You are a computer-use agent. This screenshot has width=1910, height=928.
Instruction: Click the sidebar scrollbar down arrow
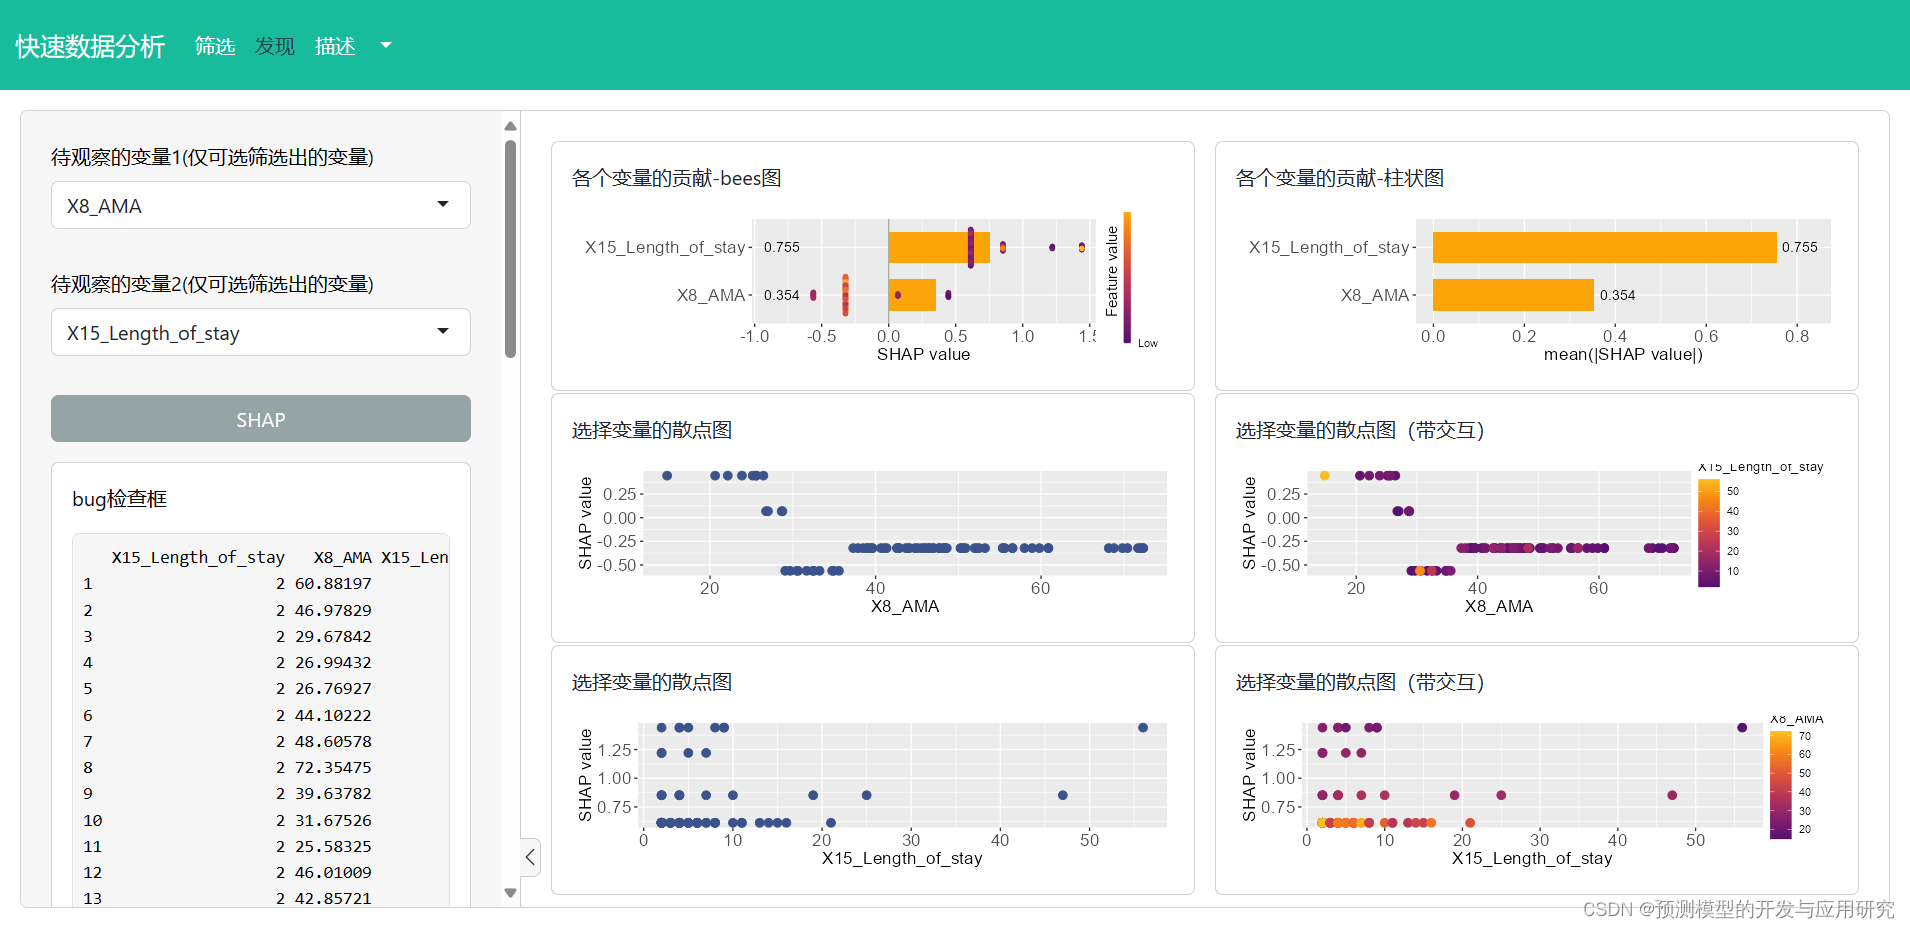pos(510,893)
